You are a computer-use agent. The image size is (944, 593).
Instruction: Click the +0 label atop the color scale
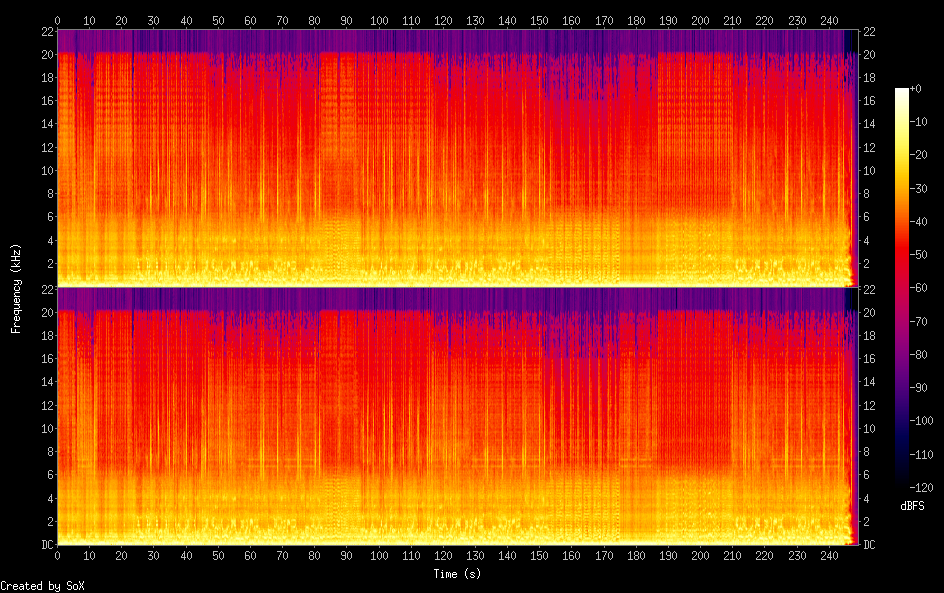(914, 89)
